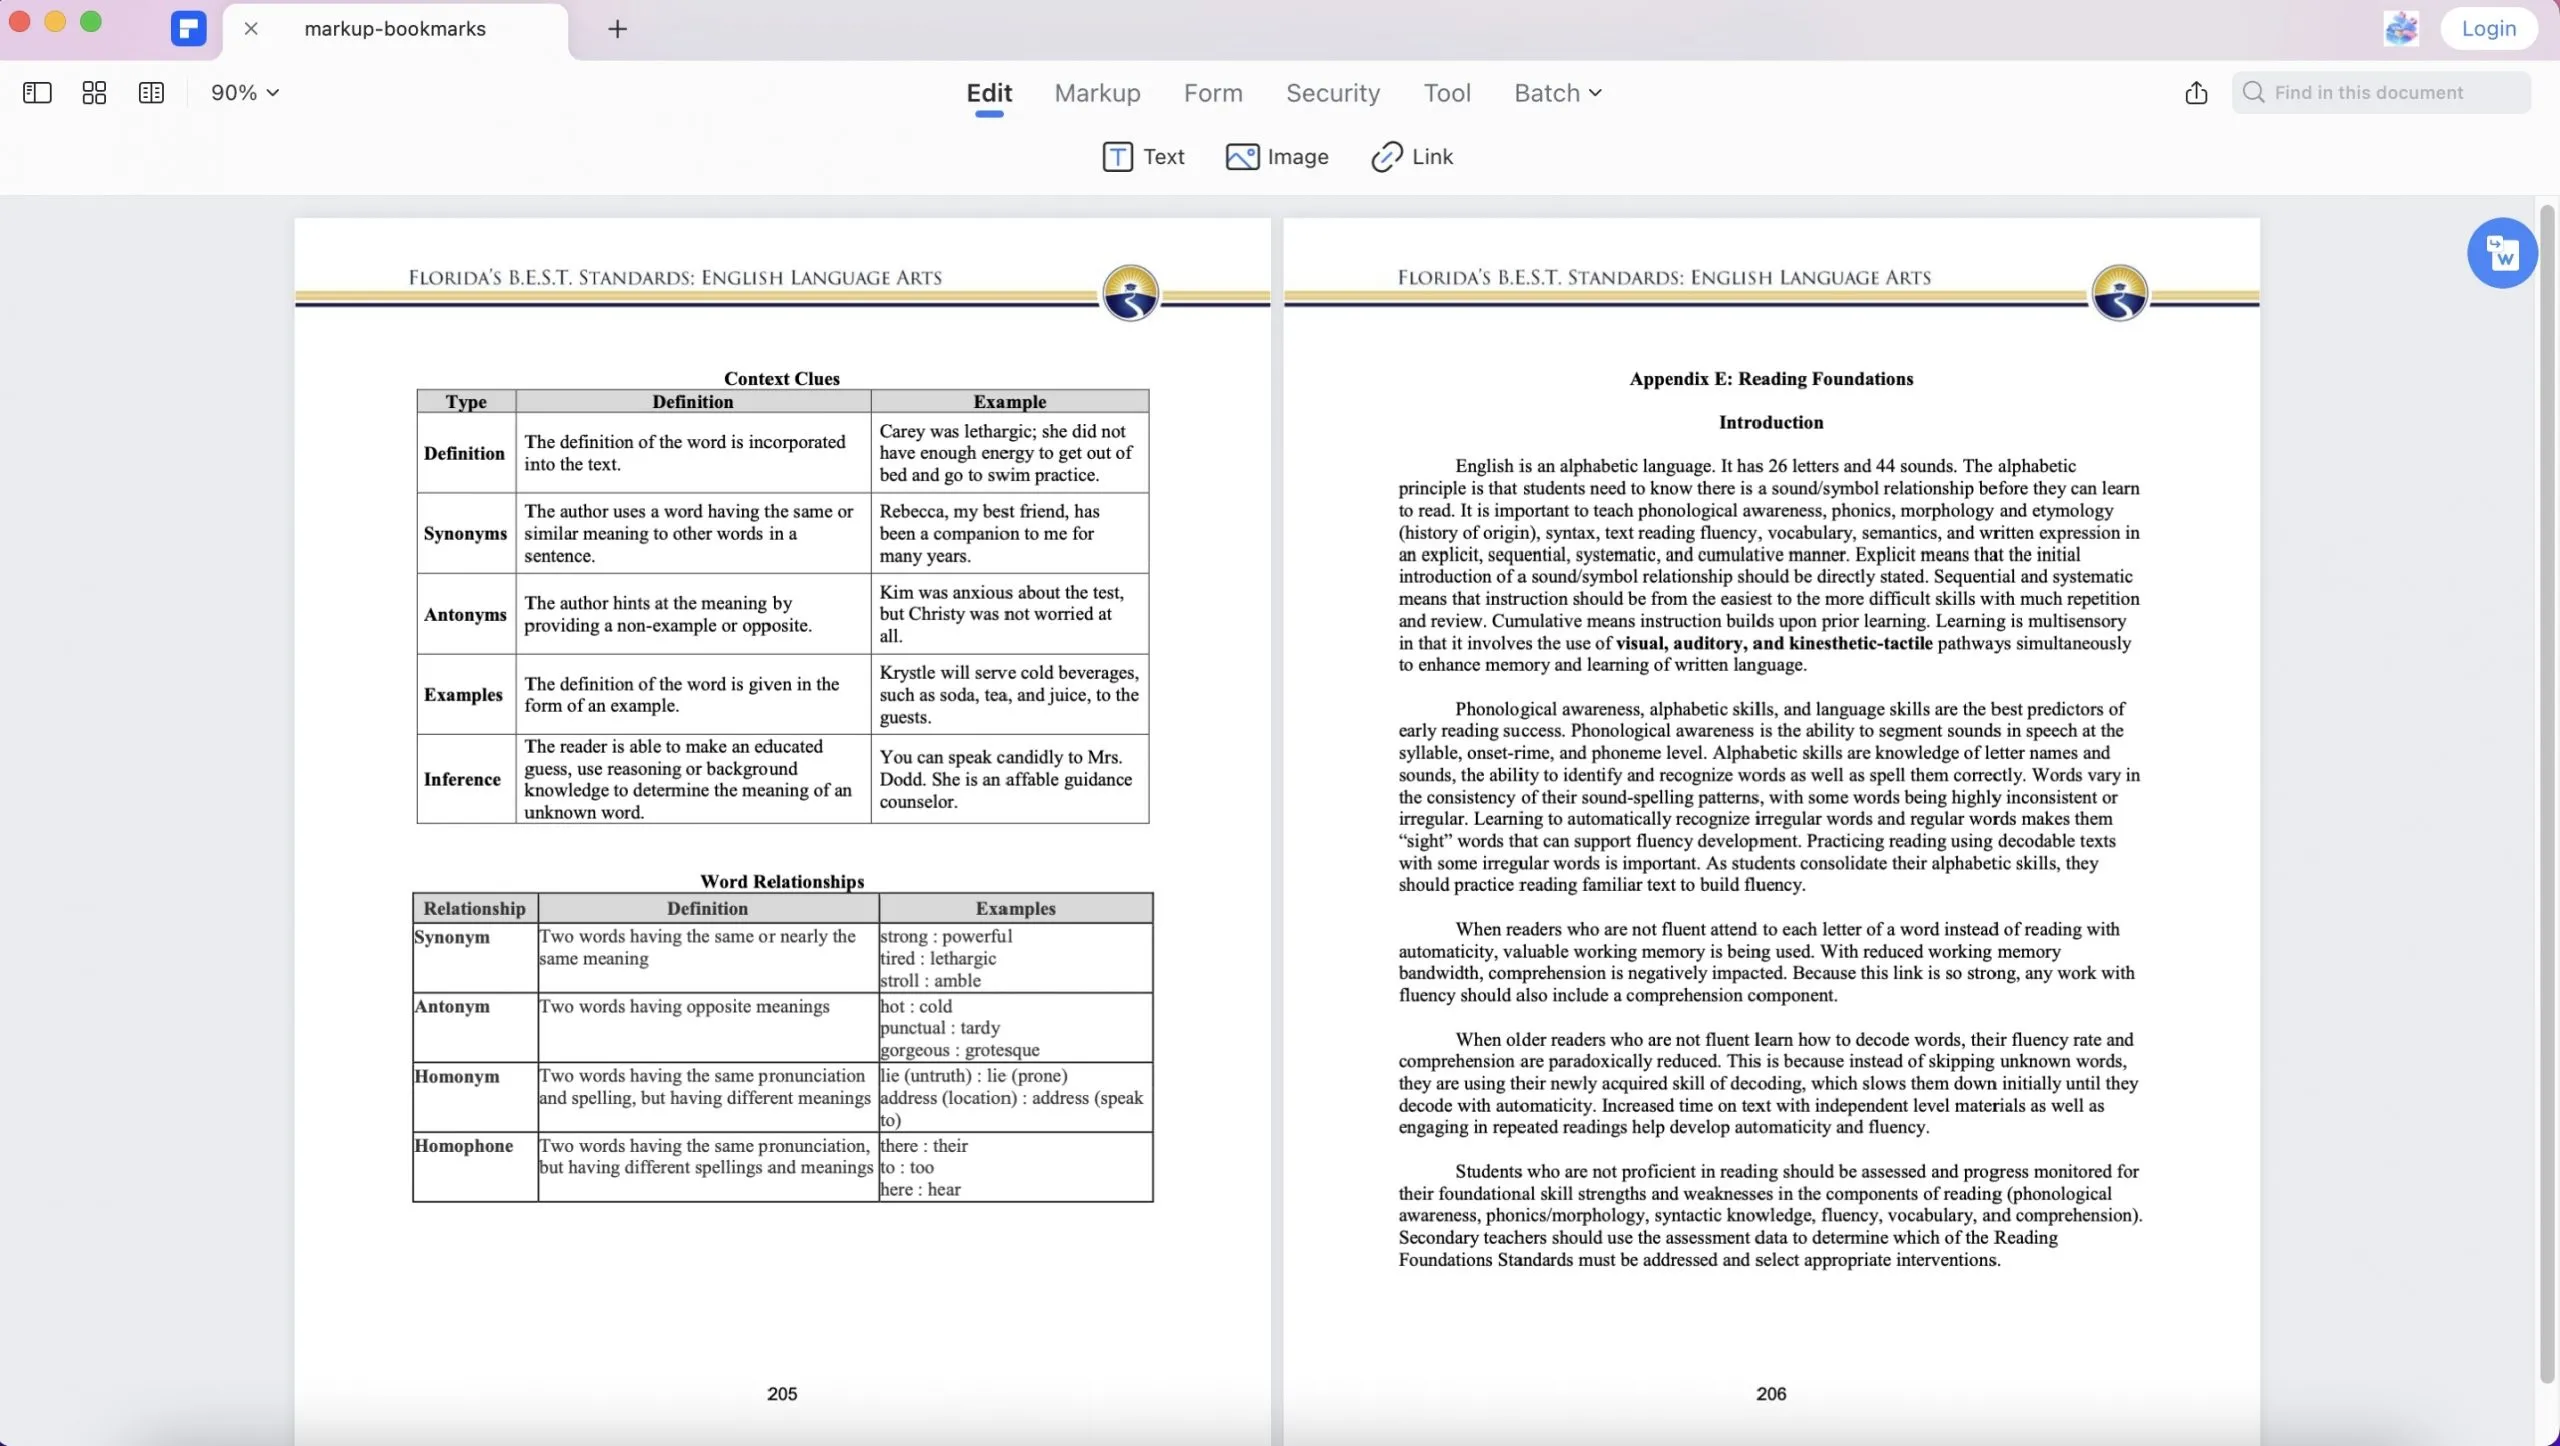Click the Markup tab in ribbon
This screenshot has width=2560, height=1446.
tap(1097, 91)
